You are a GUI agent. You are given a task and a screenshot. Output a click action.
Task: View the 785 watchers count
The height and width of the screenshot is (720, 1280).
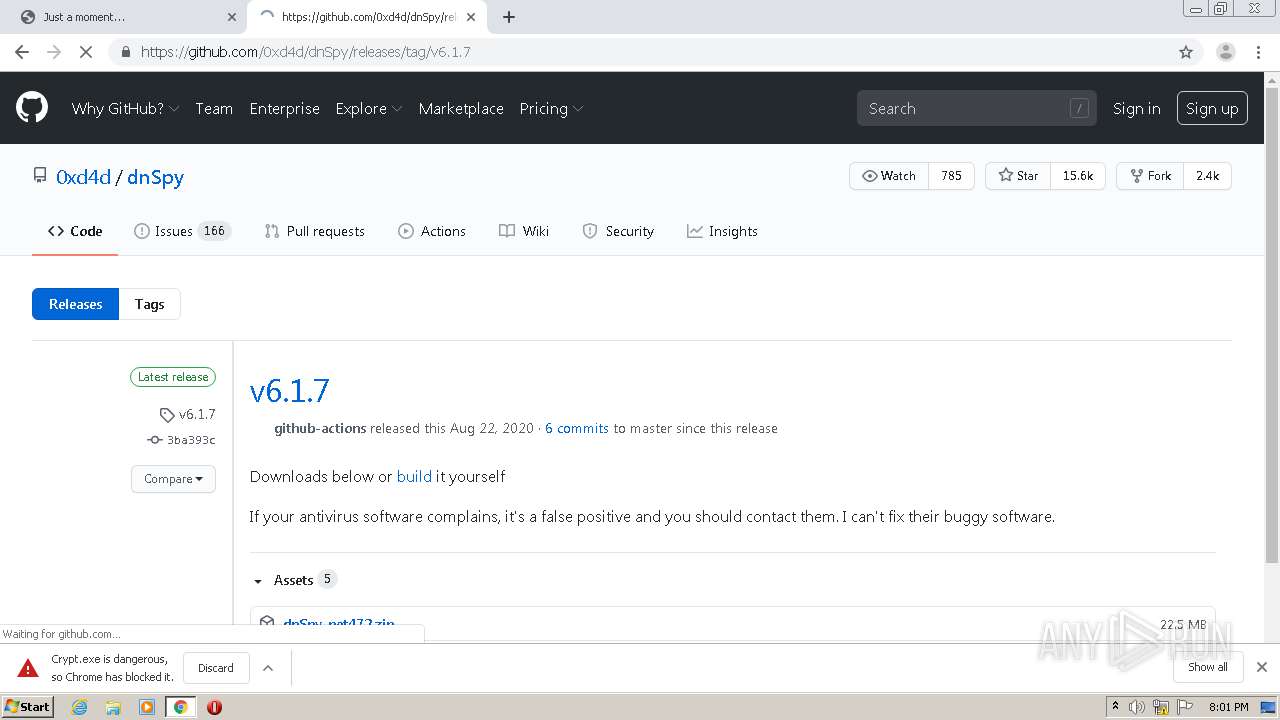pos(951,175)
